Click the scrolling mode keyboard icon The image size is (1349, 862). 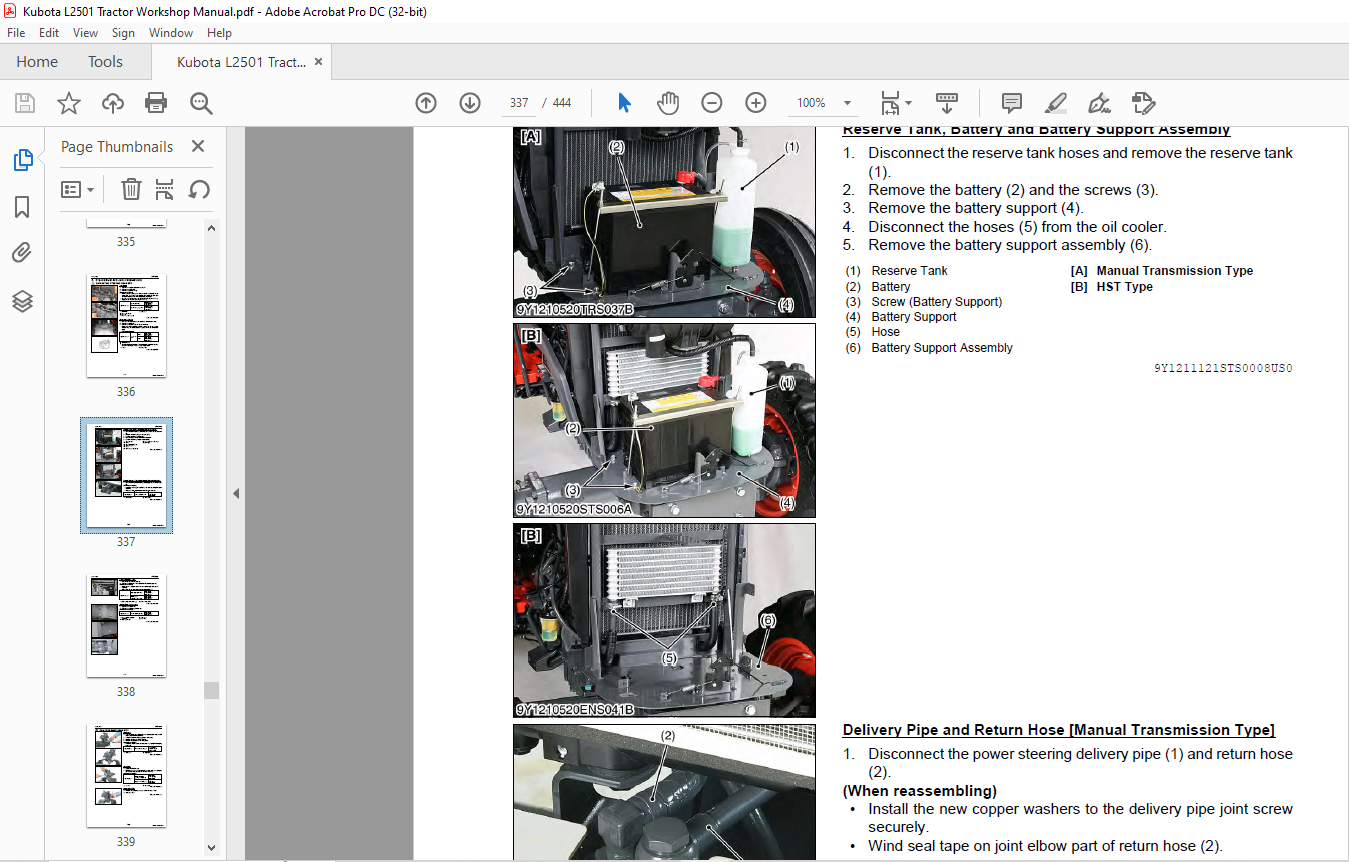(947, 103)
